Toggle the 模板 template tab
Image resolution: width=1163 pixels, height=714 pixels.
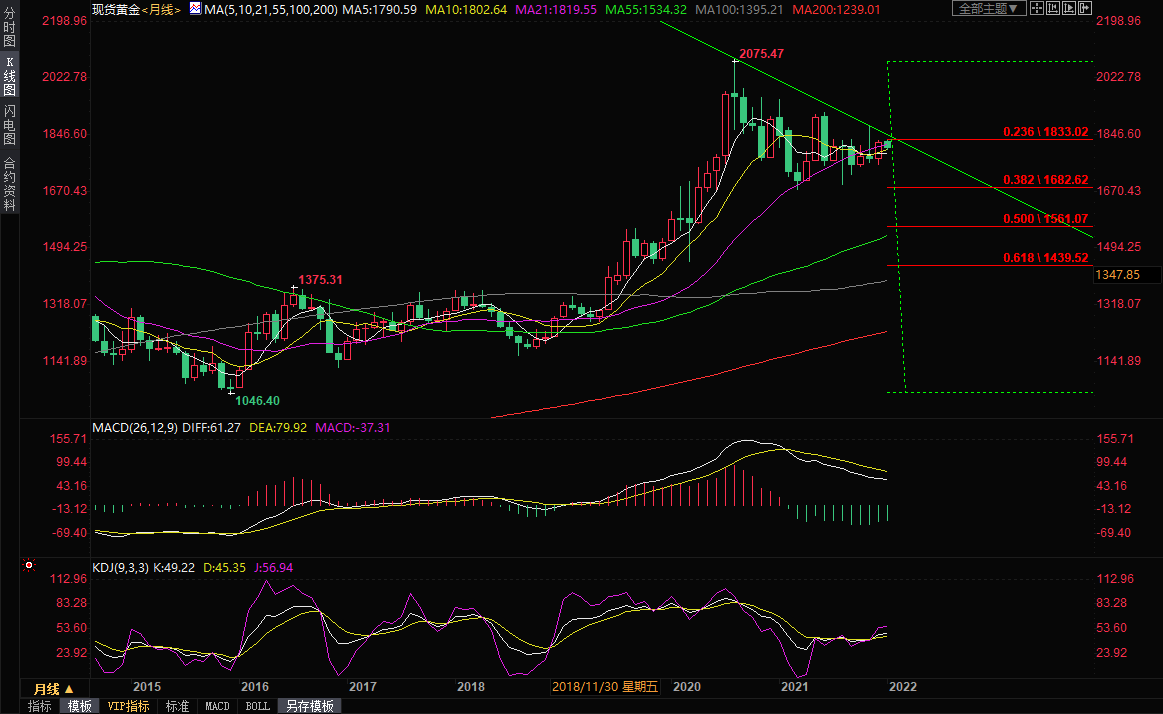point(79,706)
